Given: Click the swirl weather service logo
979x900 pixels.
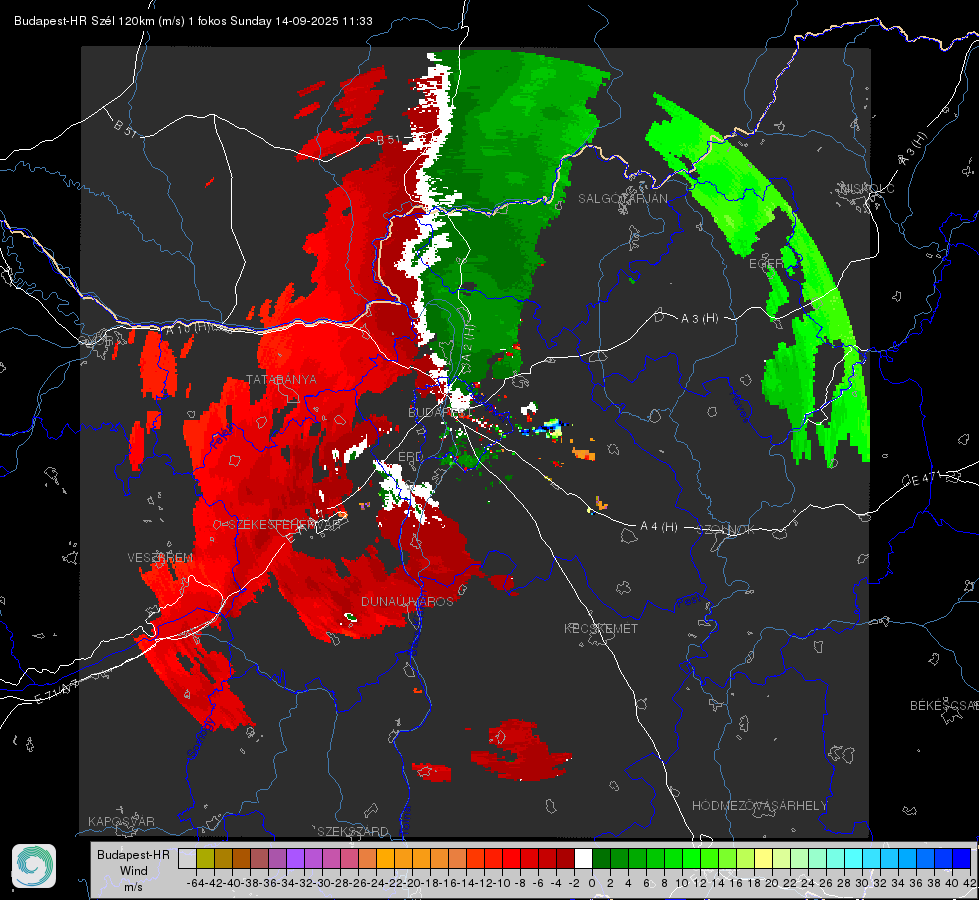Looking at the screenshot, I should 34,866.
